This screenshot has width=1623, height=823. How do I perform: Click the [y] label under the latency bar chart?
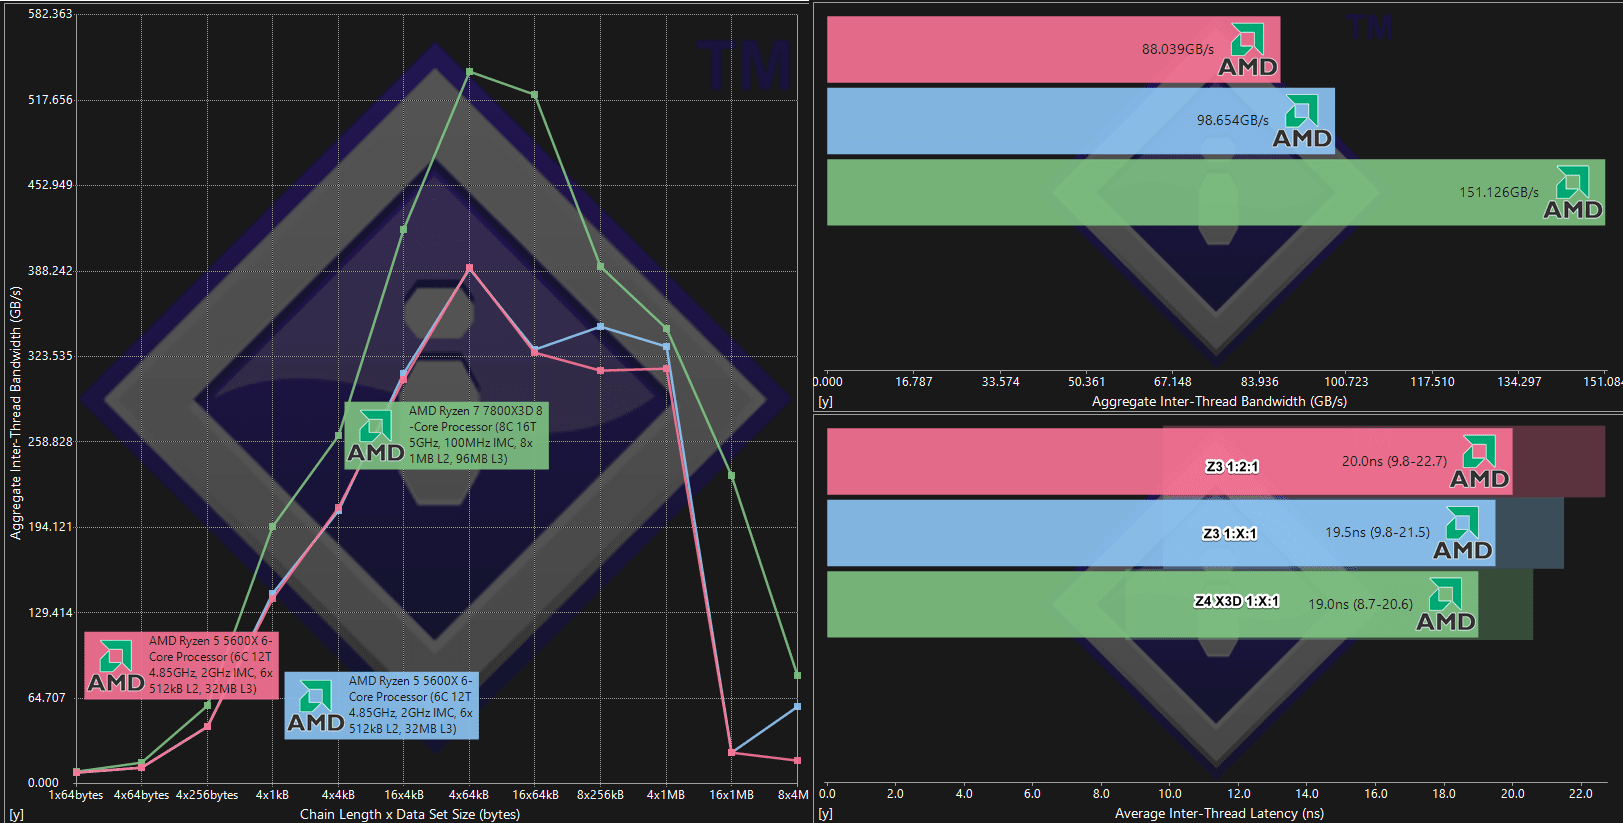pyautogui.click(x=825, y=814)
